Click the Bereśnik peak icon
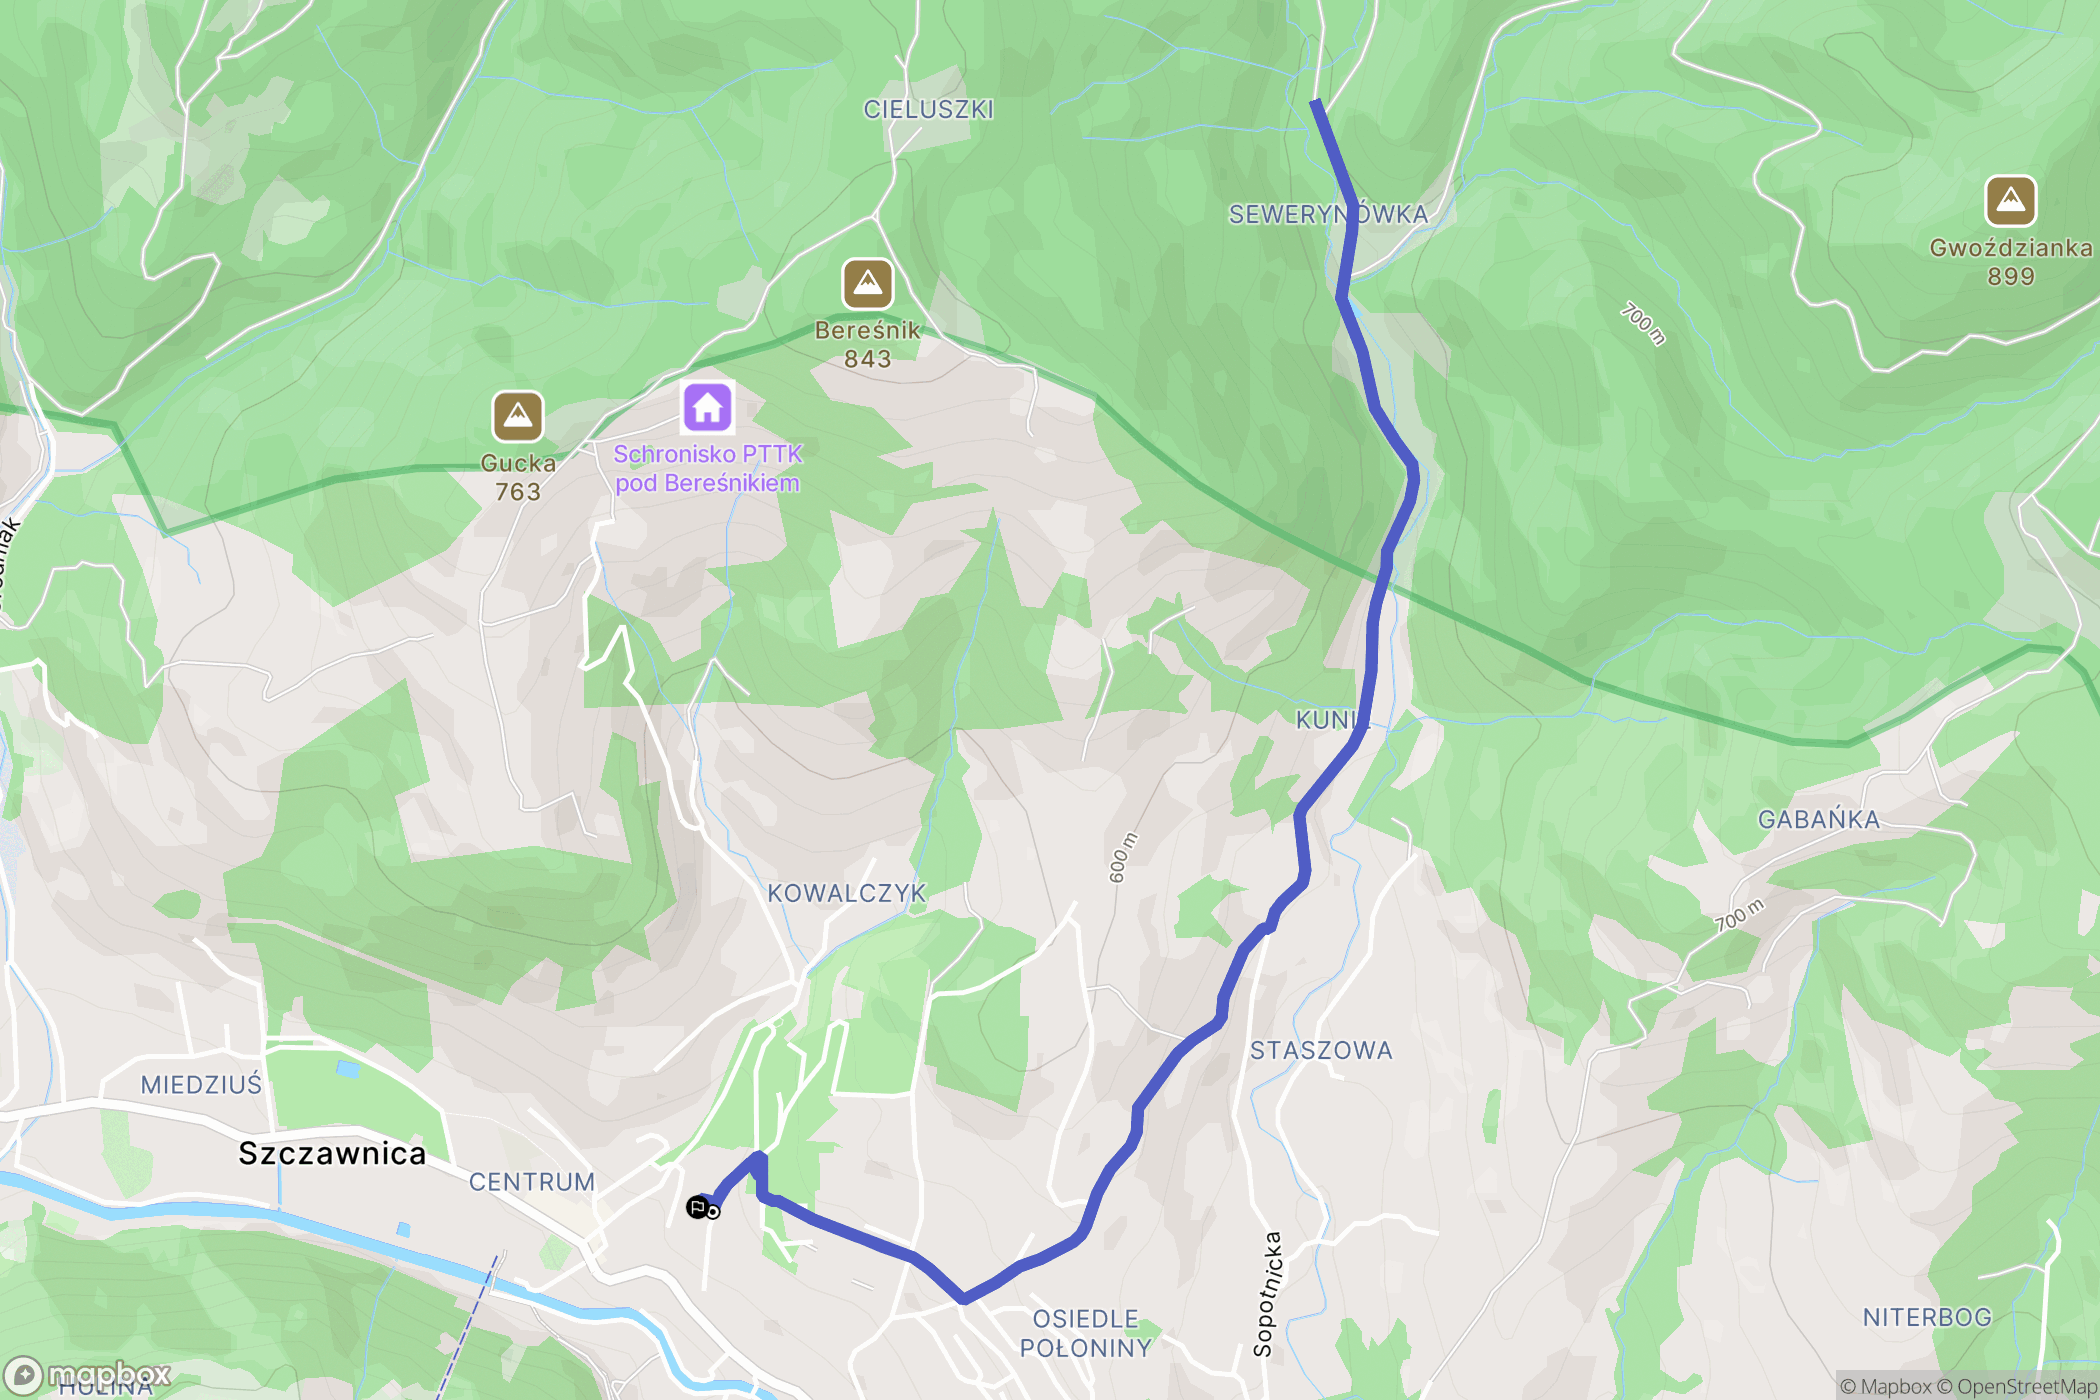Viewport: 2100px width, 1400px height. tap(867, 284)
